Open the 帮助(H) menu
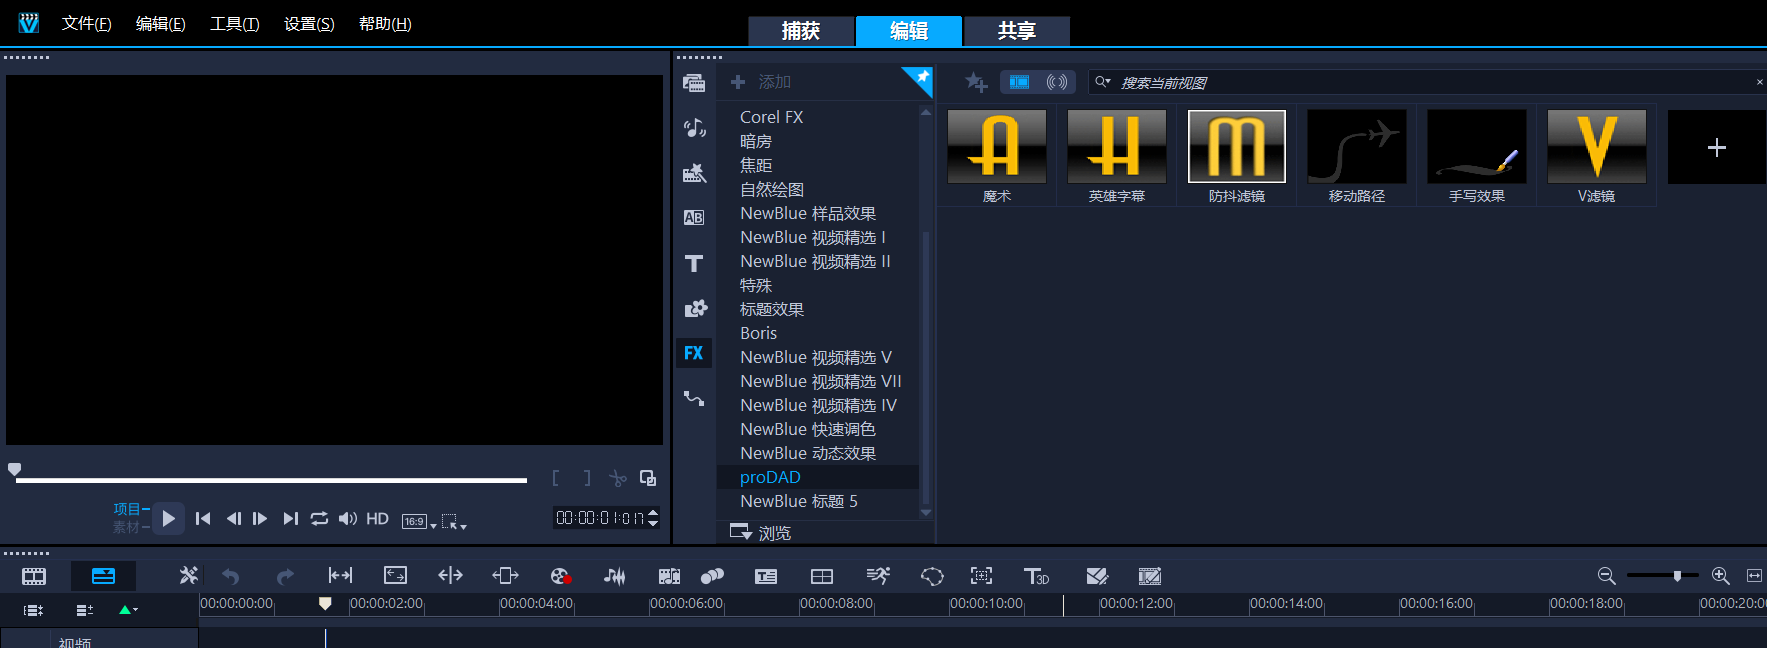The height and width of the screenshot is (648, 1767). 385,24
